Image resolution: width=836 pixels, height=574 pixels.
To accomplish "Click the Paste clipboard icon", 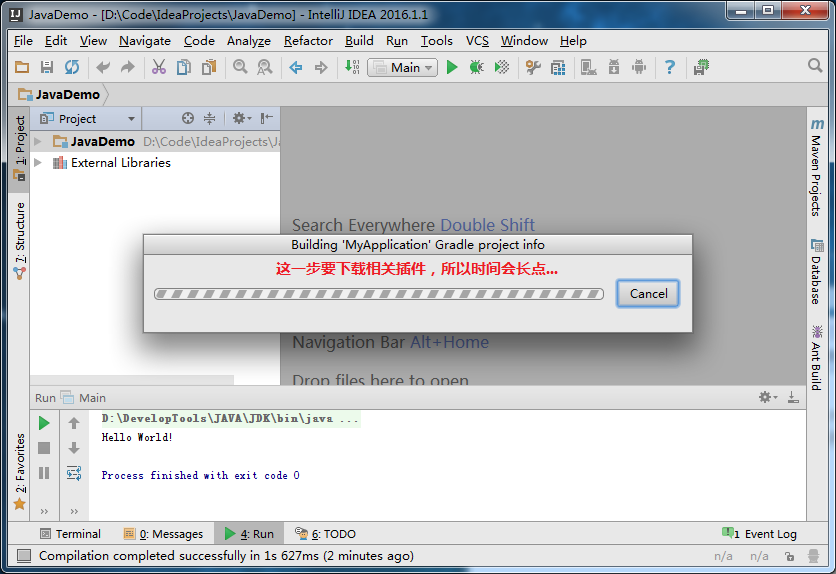I will pyautogui.click(x=209, y=67).
